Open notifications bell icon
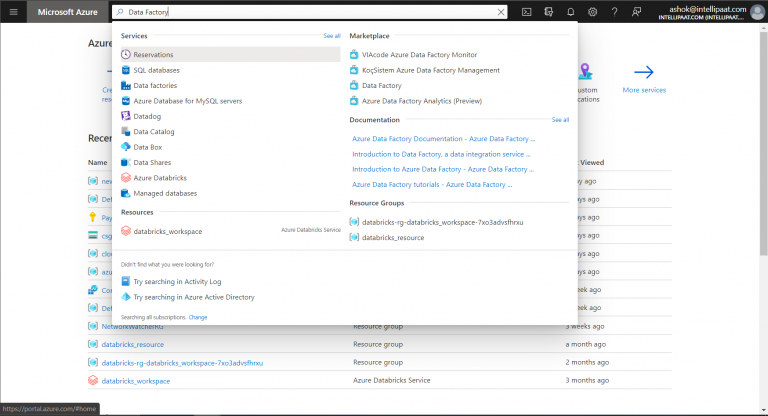Image resolution: width=768 pixels, height=416 pixels. tap(571, 12)
